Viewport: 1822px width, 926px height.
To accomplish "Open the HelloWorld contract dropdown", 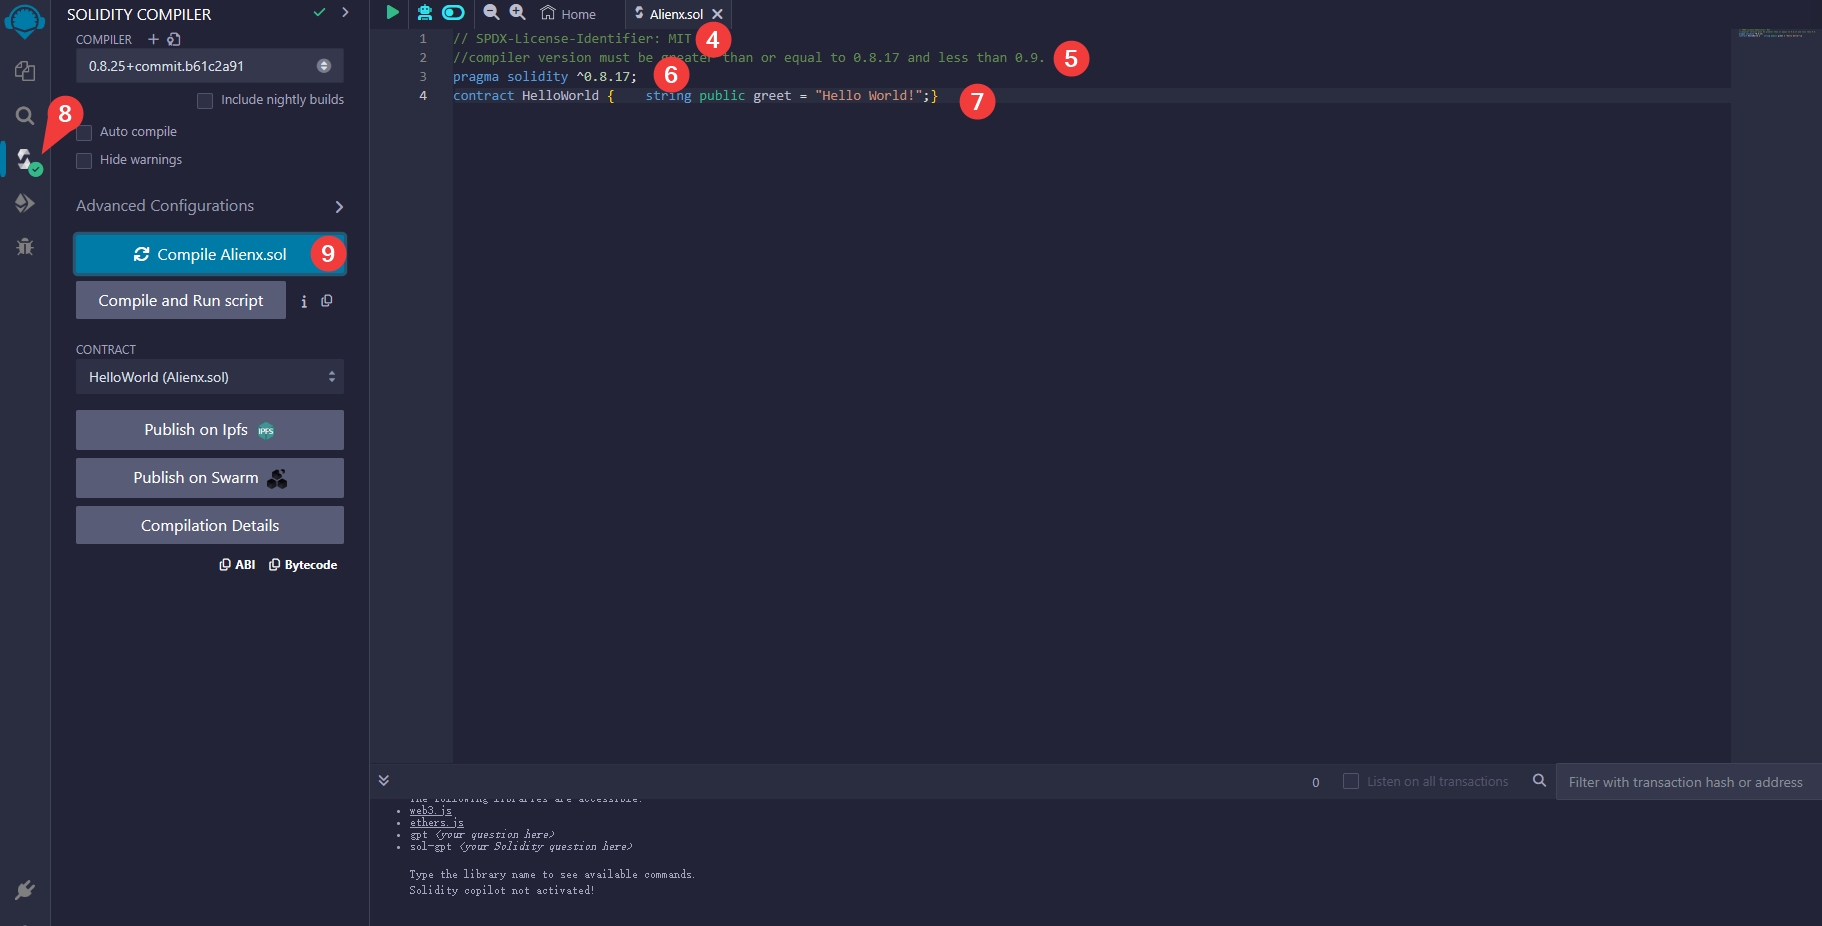I will coord(209,377).
